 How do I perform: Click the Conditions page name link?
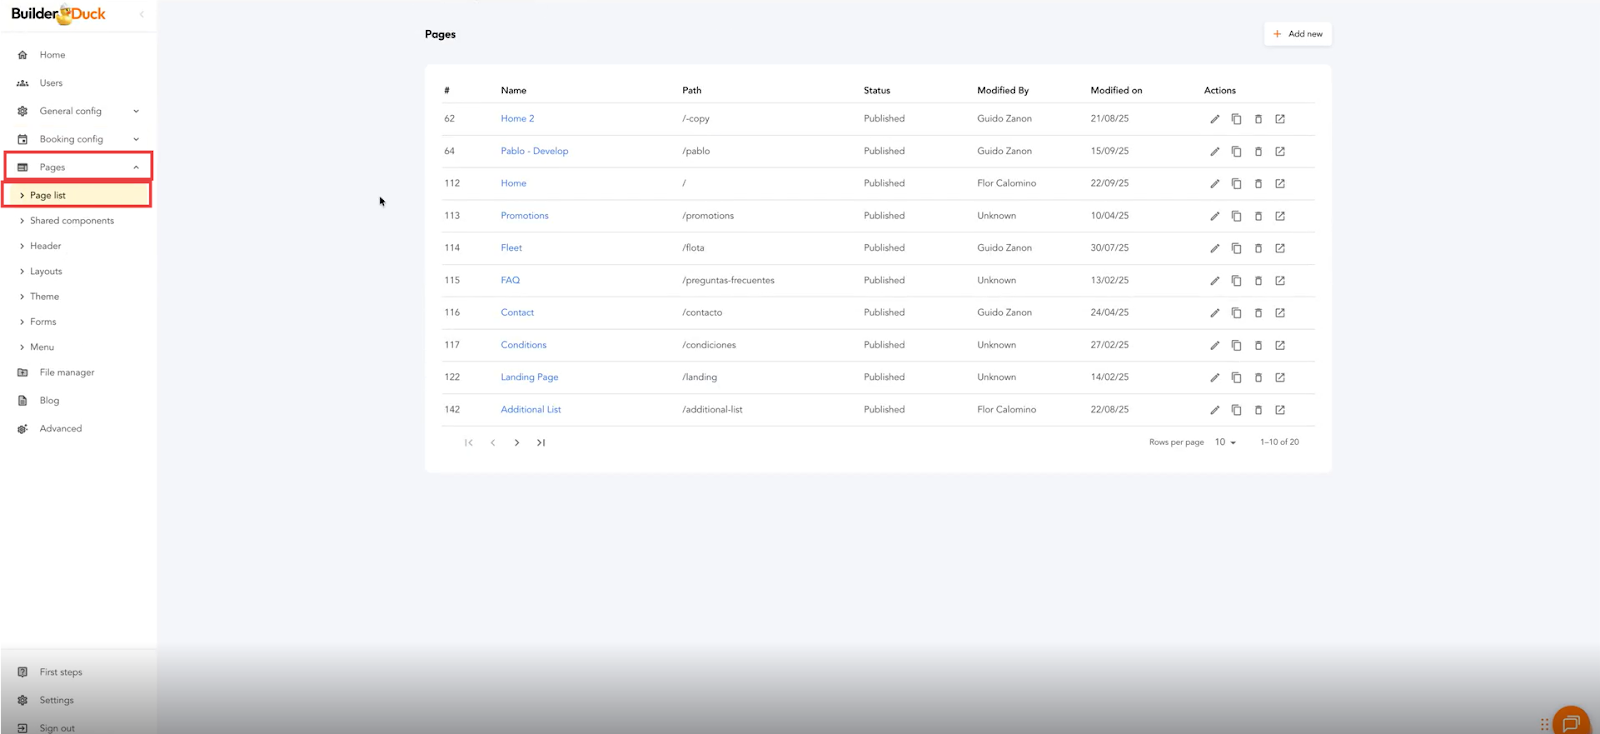click(x=523, y=345)
